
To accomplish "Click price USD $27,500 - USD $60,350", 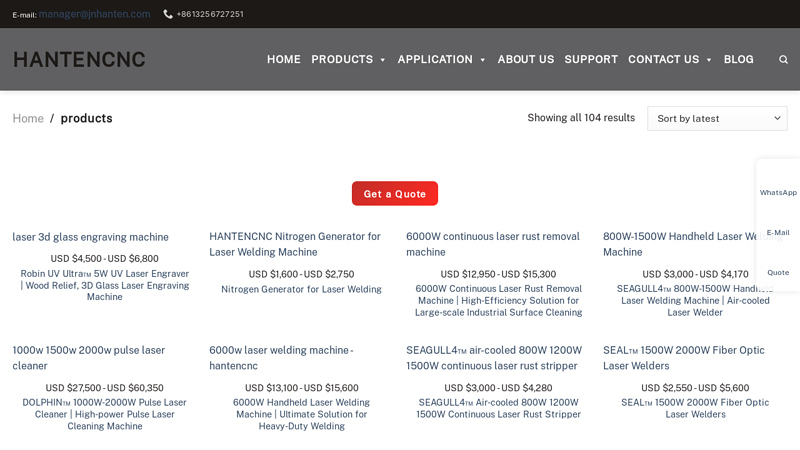I will pos(105,388).
